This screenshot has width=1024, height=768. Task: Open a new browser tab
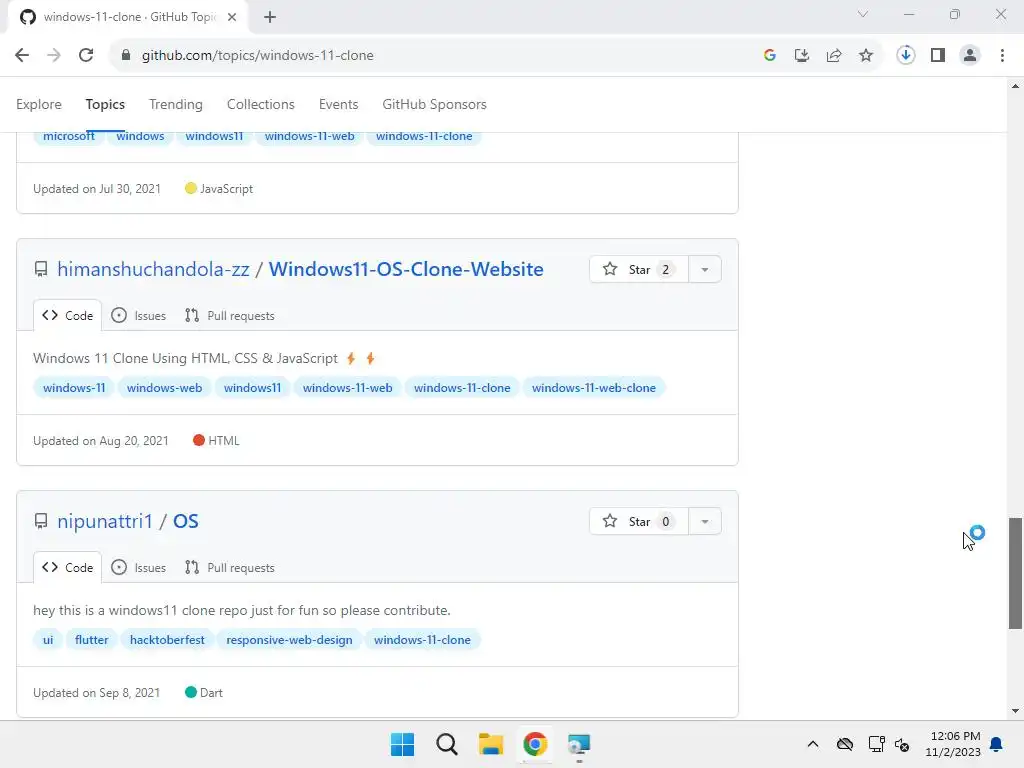click(270, 17)
